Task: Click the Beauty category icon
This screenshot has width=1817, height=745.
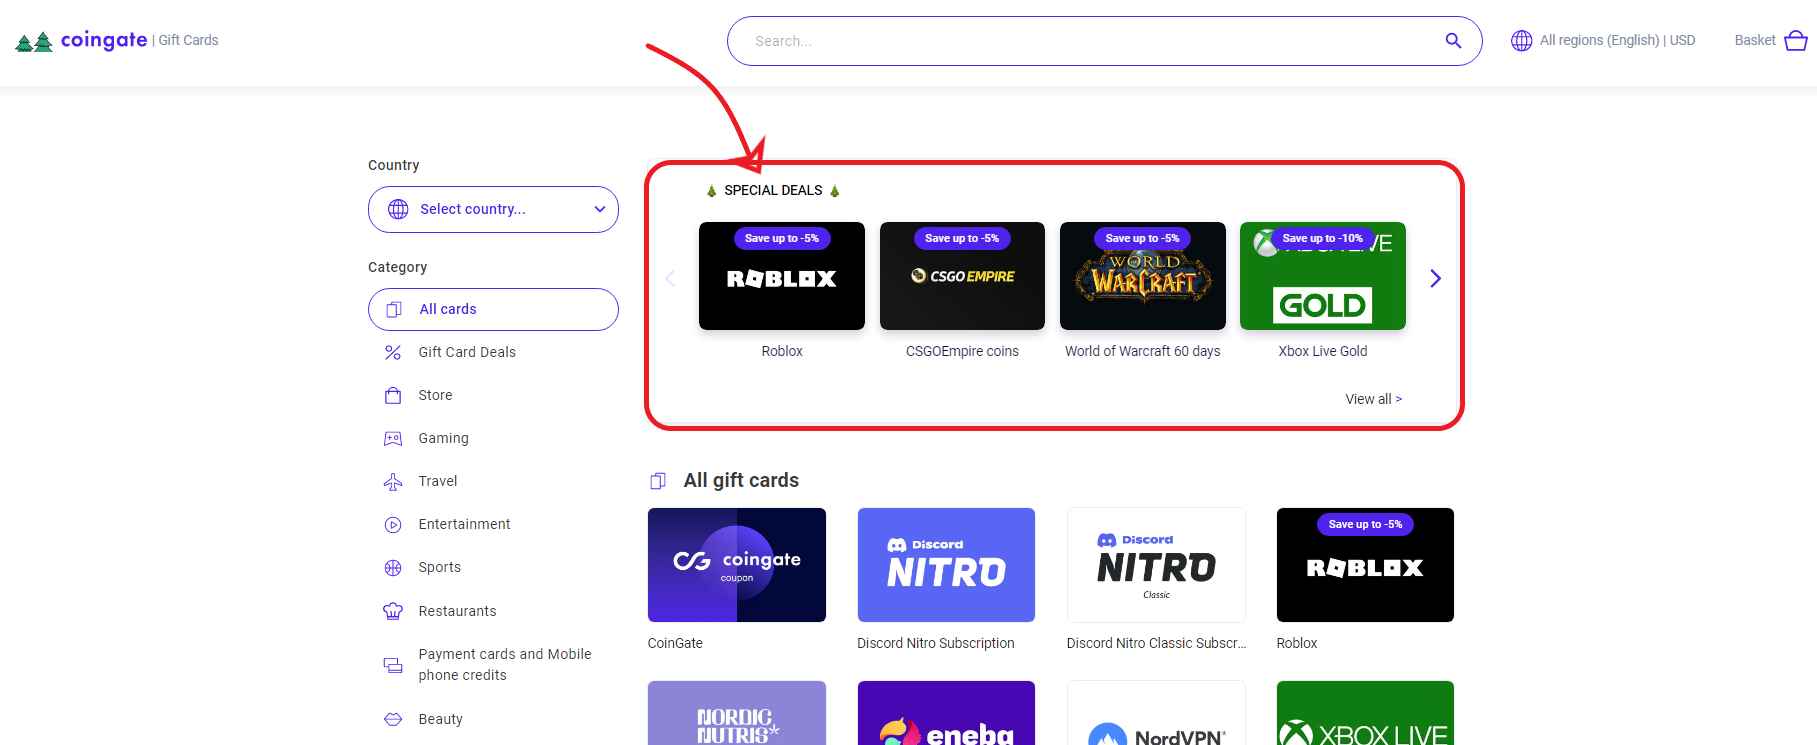Action: coord(393,719)
